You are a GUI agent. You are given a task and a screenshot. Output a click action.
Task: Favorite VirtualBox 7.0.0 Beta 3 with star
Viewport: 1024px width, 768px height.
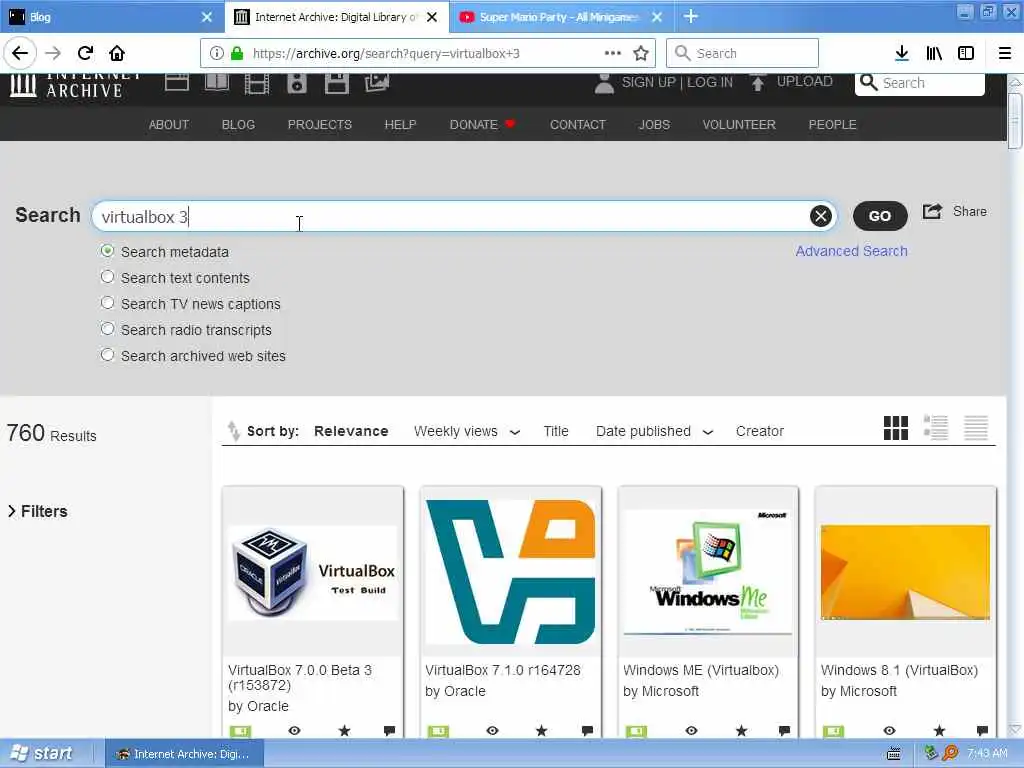pos(344,731)
